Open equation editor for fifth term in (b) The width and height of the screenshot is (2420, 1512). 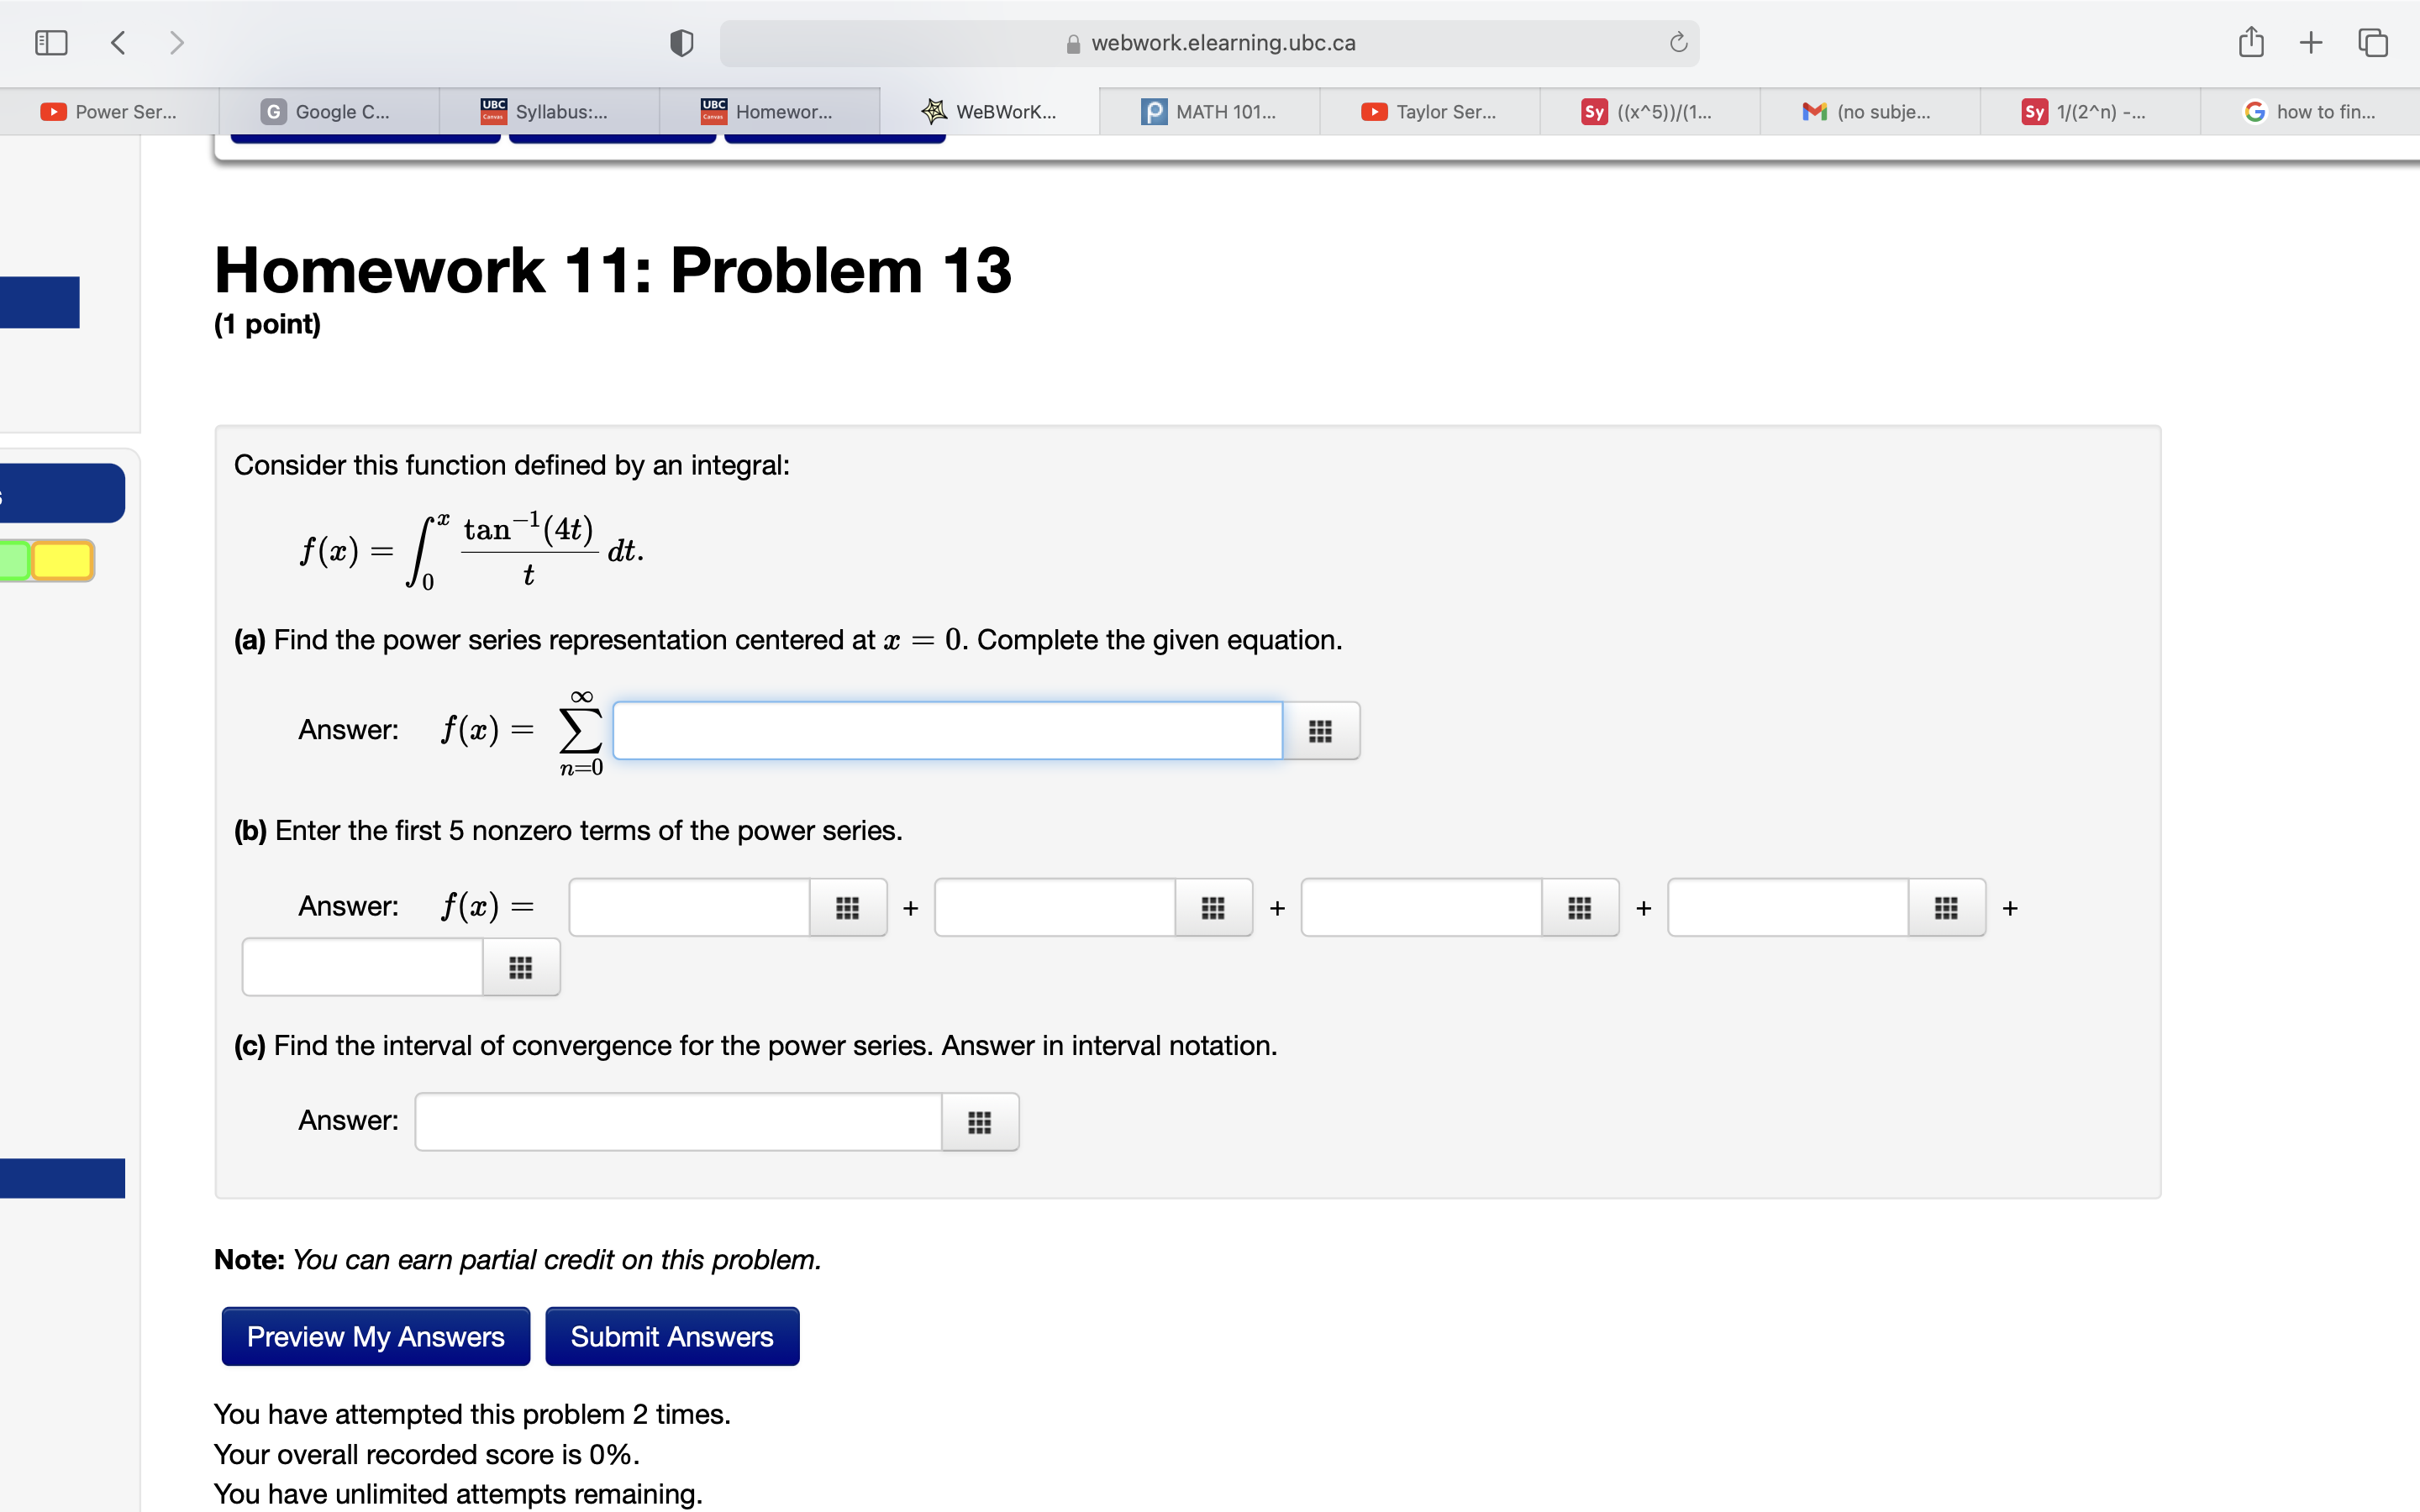click(x=520, y=967)
